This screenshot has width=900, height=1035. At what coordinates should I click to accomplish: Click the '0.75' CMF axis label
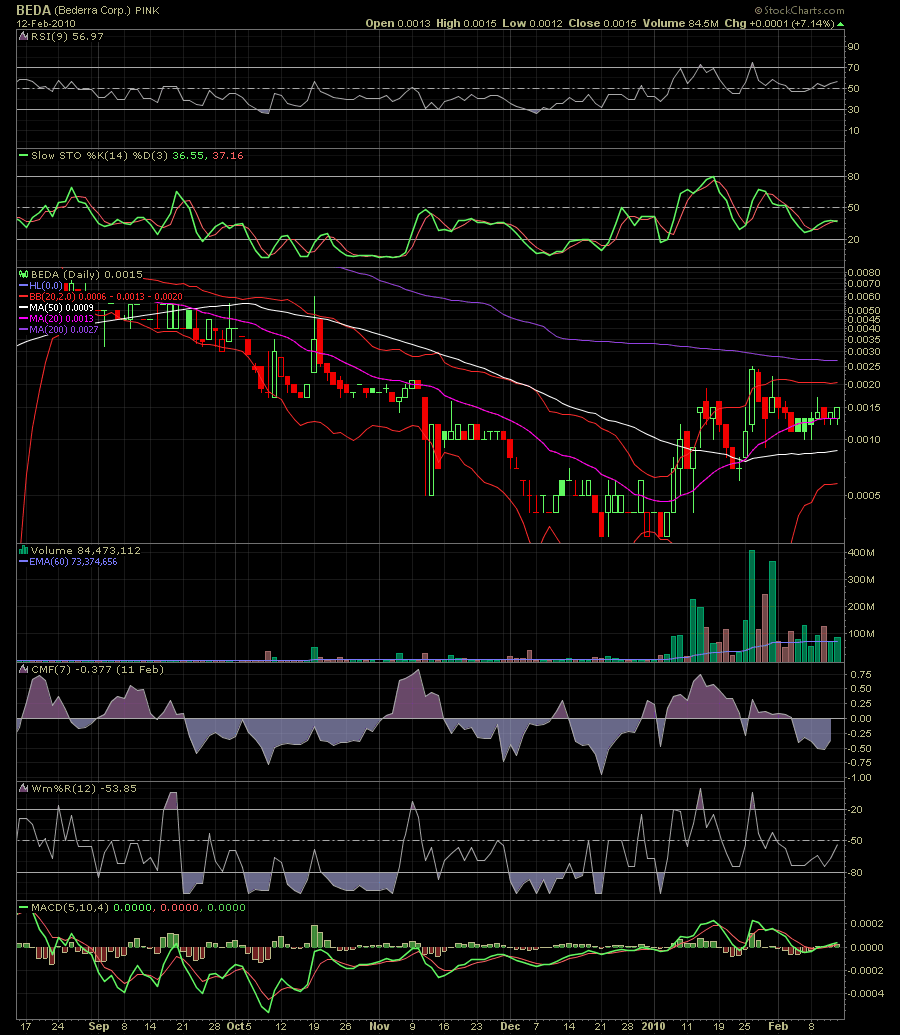[x=860, y=675]
